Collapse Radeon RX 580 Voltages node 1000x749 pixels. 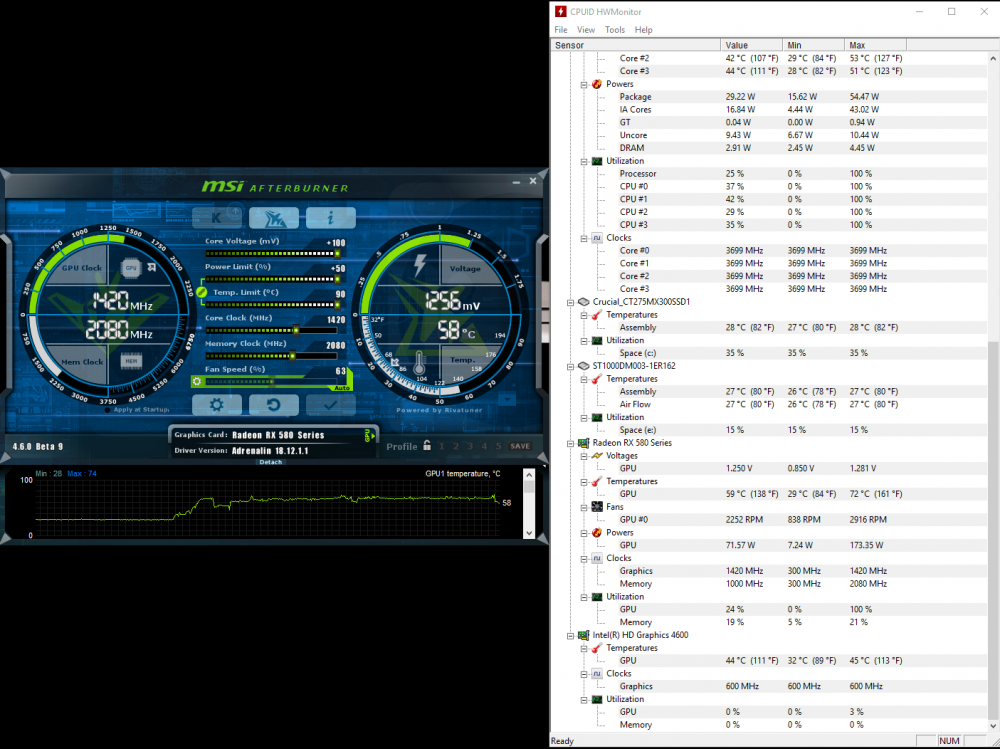pyautogui.click(x=584, y=456)
